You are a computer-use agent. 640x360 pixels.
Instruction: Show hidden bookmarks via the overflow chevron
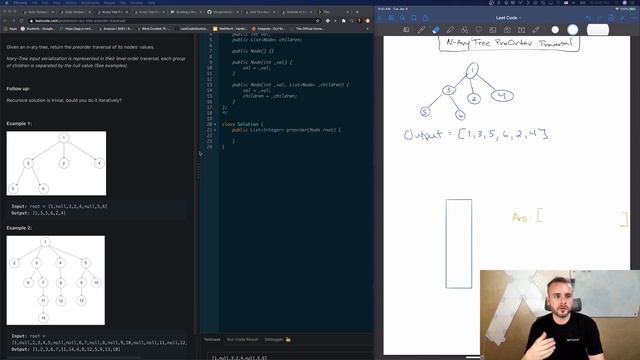[x=367, y=29]
